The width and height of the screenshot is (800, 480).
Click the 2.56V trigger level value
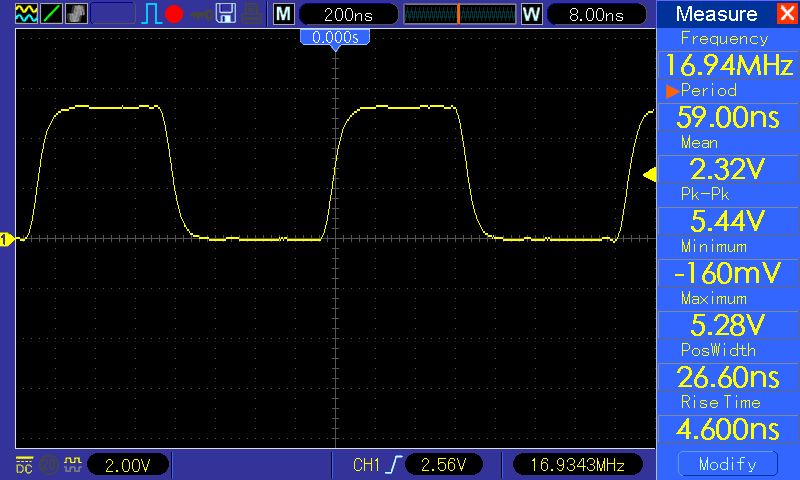[x=443, y=465]
